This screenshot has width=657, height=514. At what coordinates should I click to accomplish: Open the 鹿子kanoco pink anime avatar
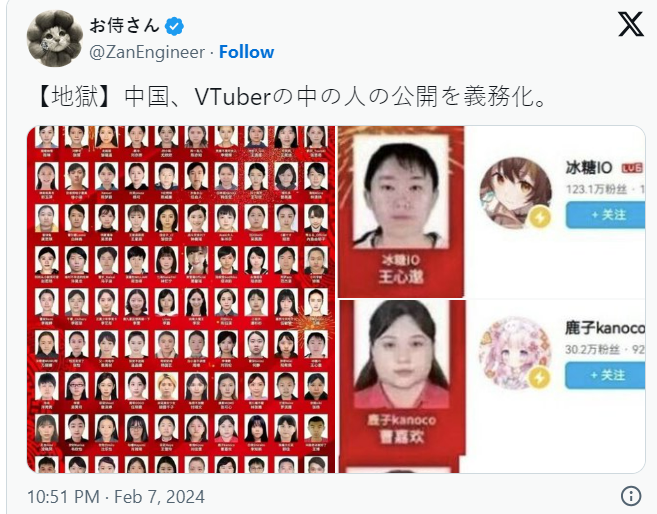pyautogui.click(x=515, y=353)
